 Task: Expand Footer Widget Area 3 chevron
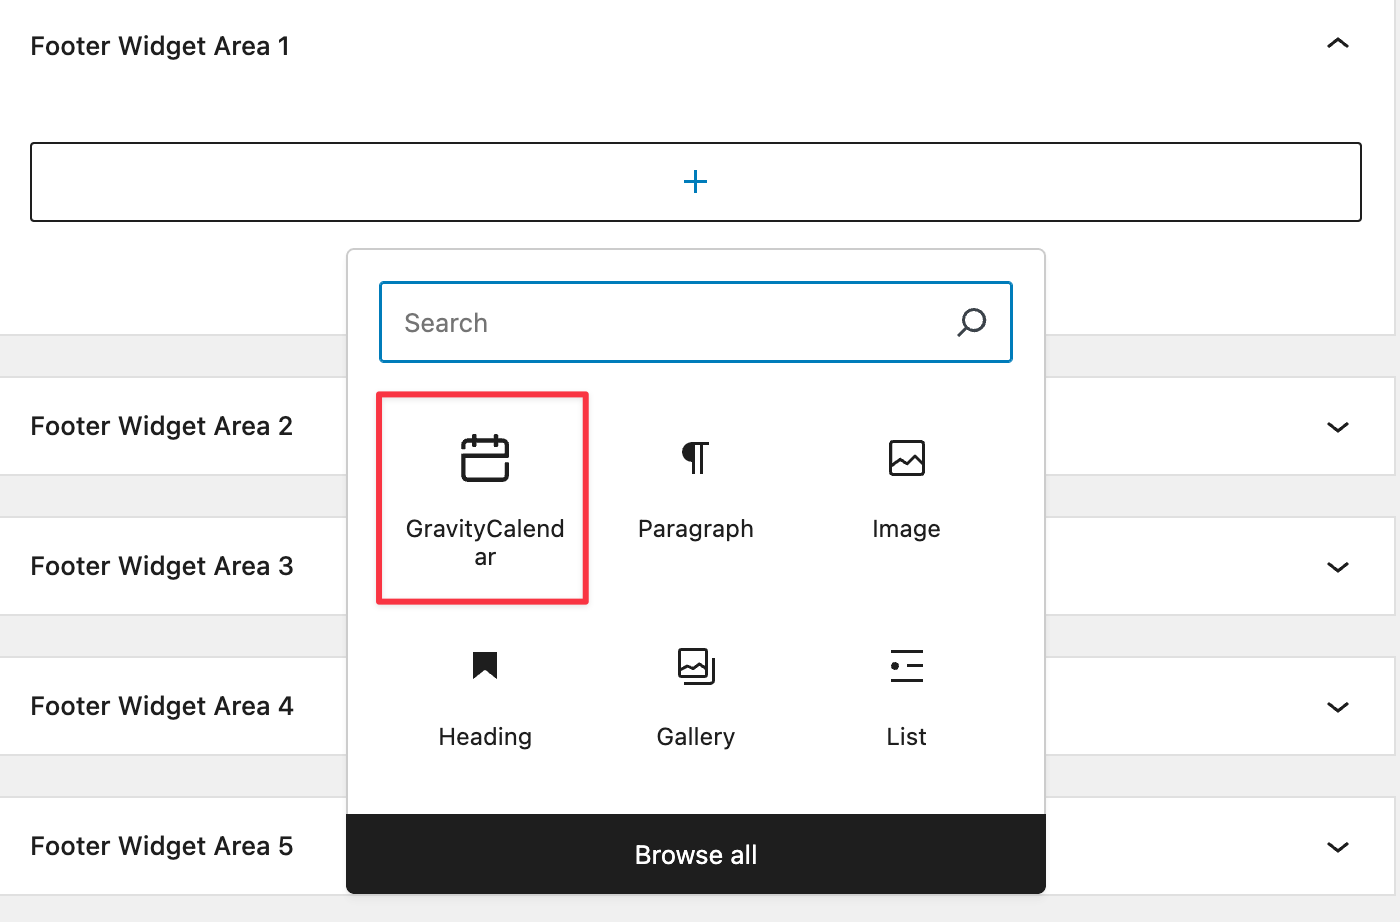(x=1337, y=567)
